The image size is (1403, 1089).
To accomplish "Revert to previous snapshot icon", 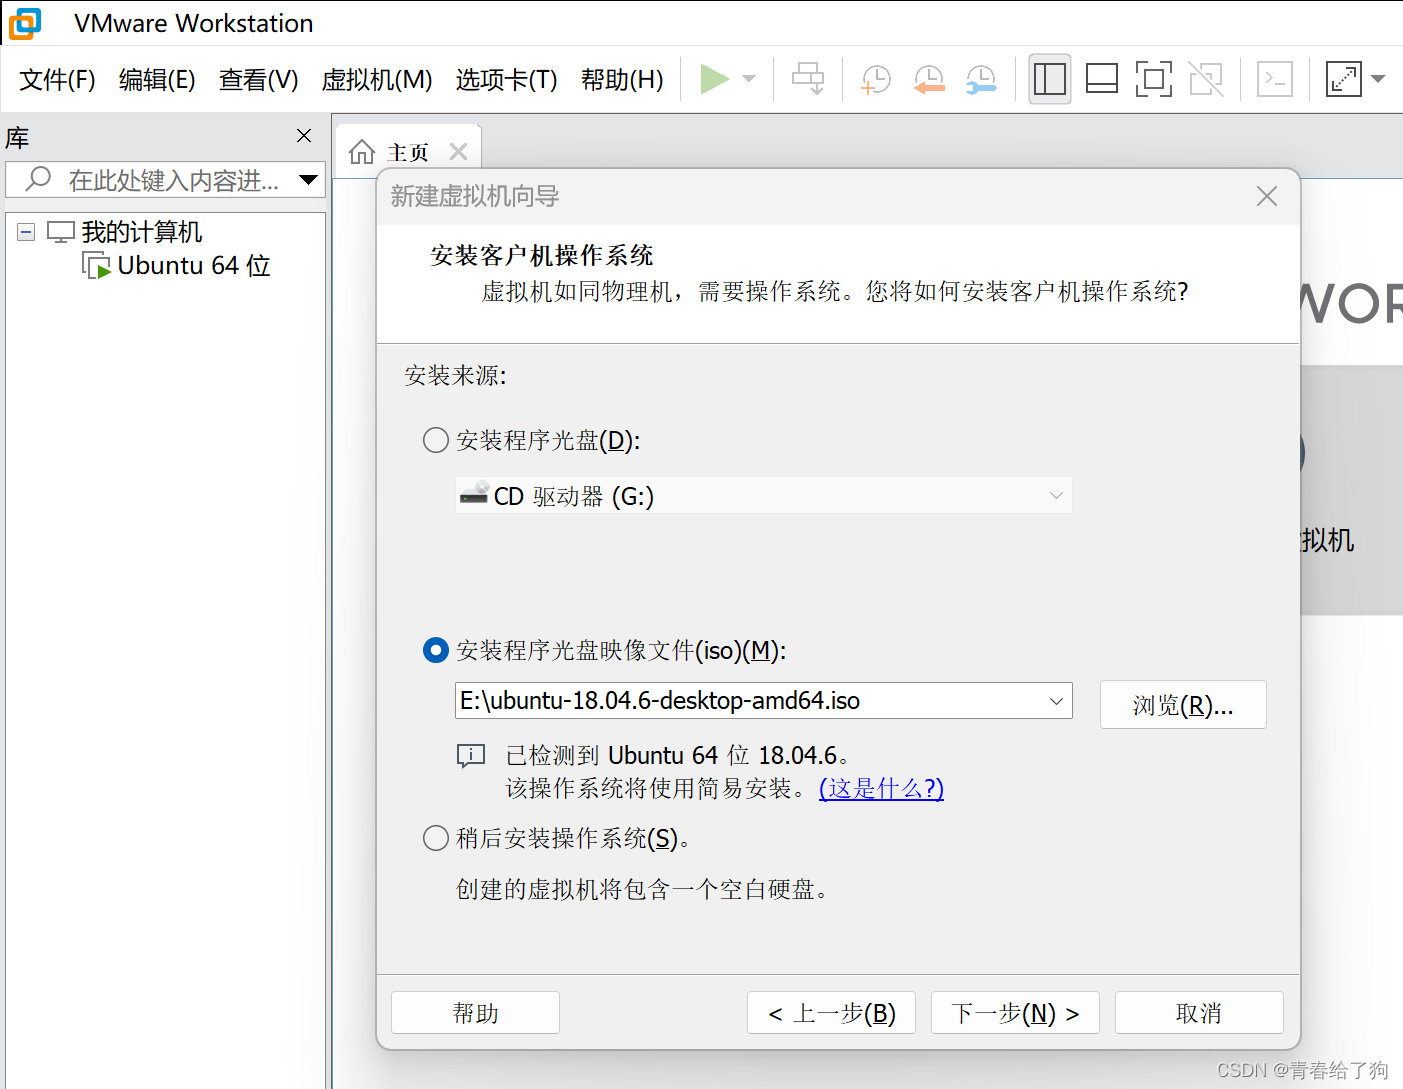I will tap(929, 79).
